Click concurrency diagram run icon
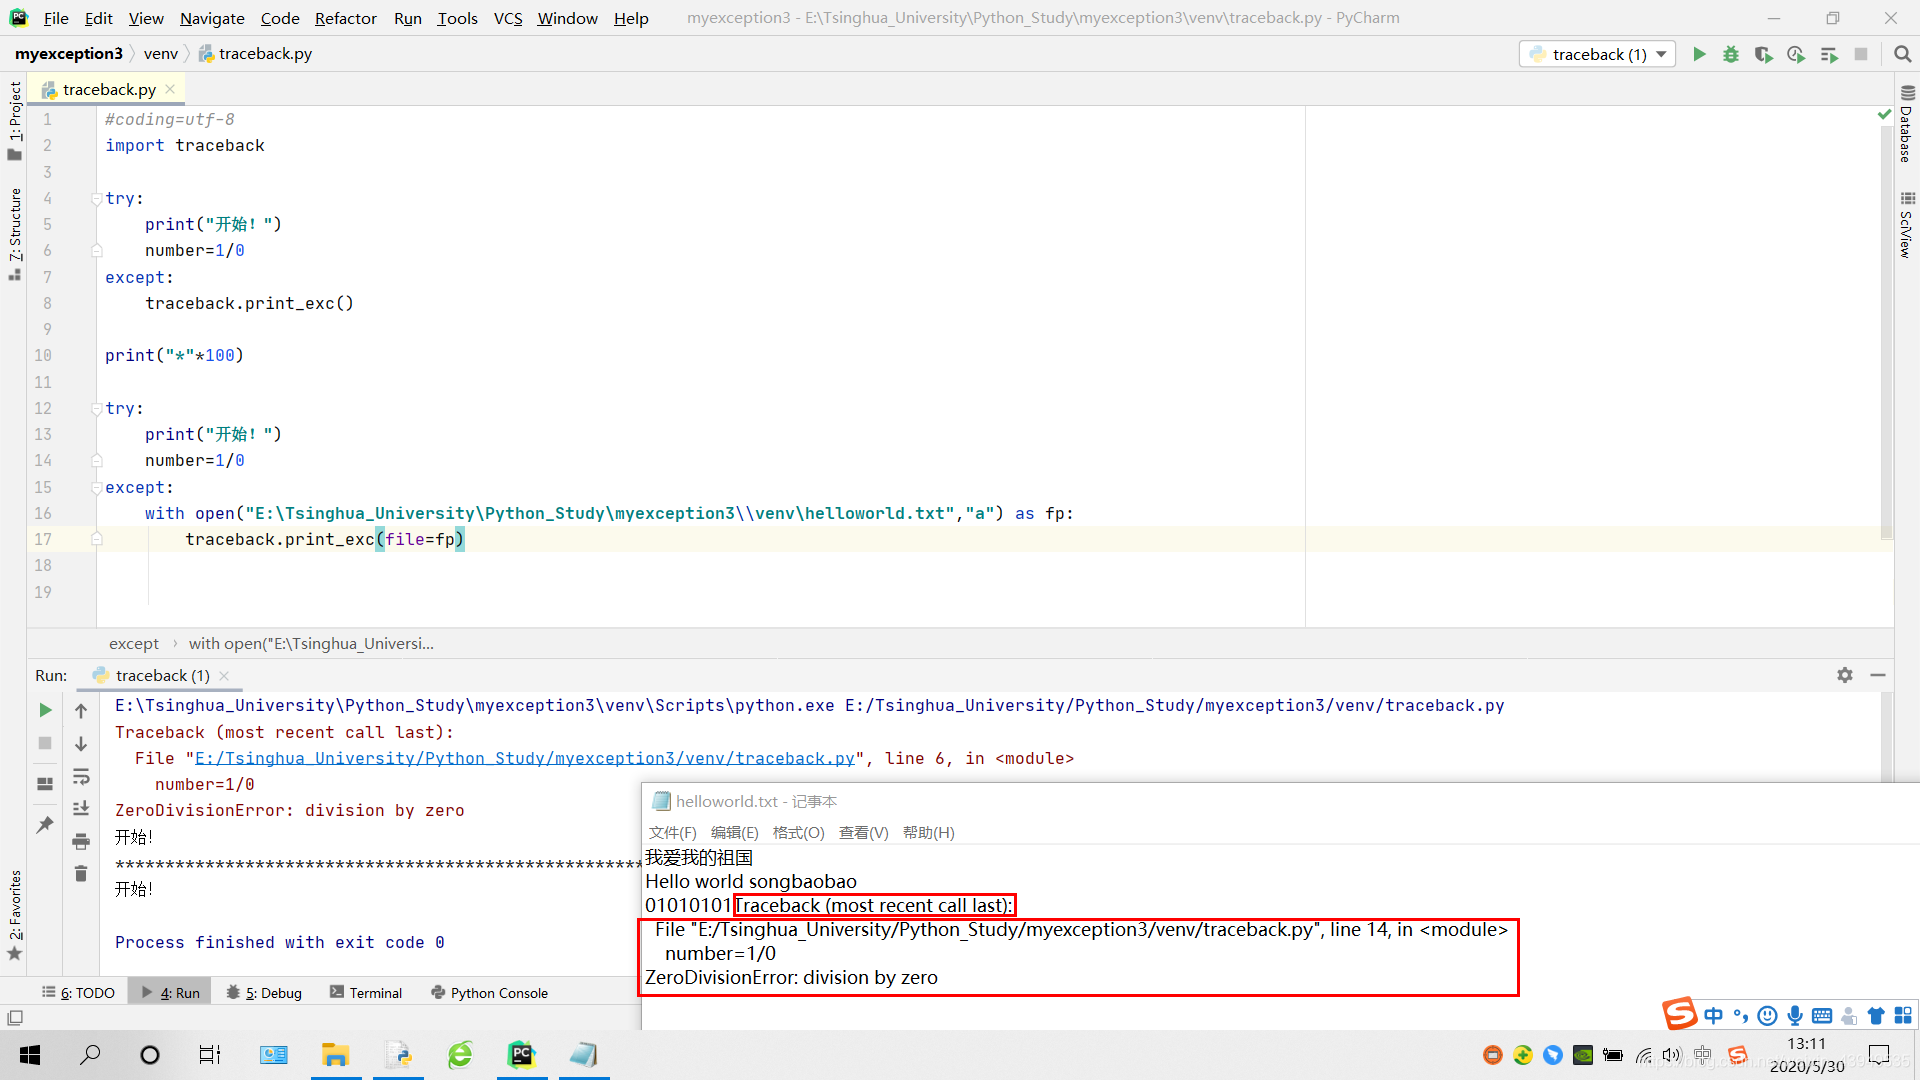Screen dimensions: 1920x1080 click(x=1829, y=54)
